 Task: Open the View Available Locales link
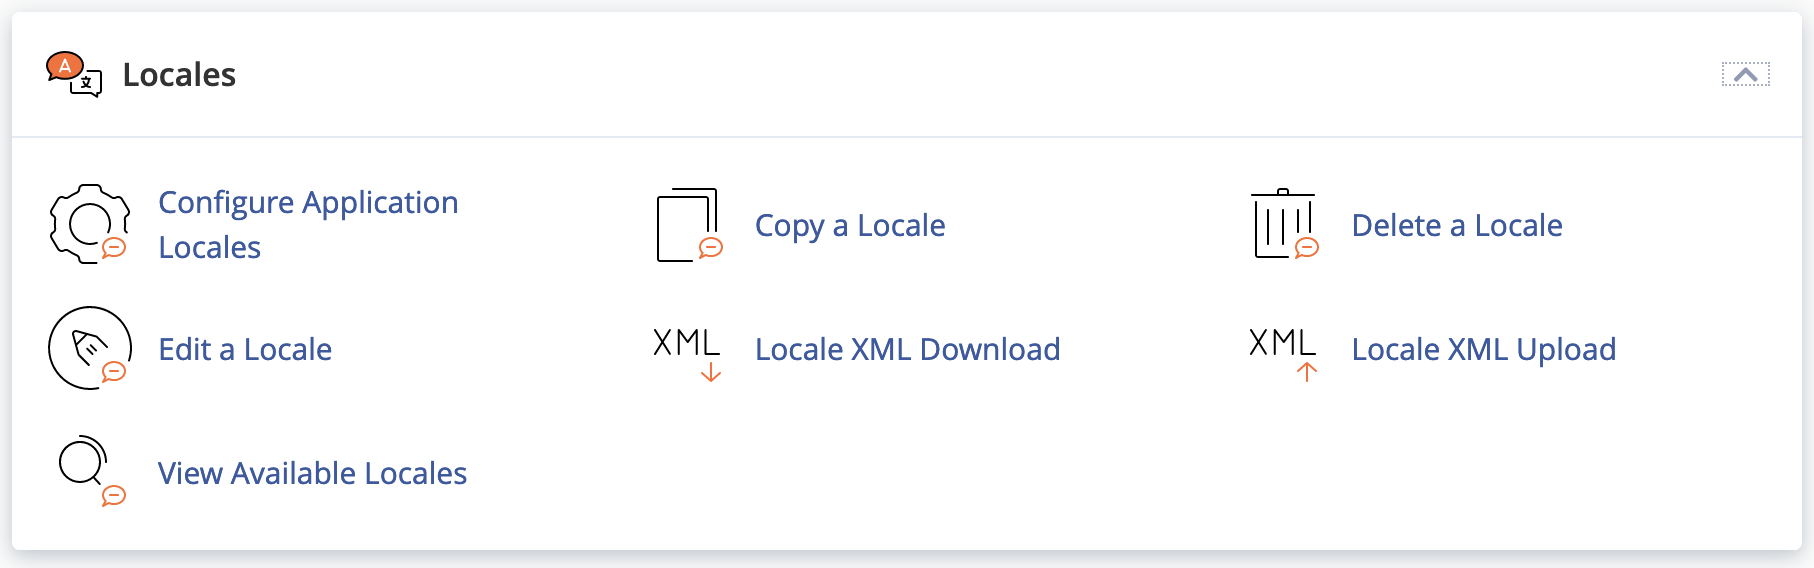(312, 474)
